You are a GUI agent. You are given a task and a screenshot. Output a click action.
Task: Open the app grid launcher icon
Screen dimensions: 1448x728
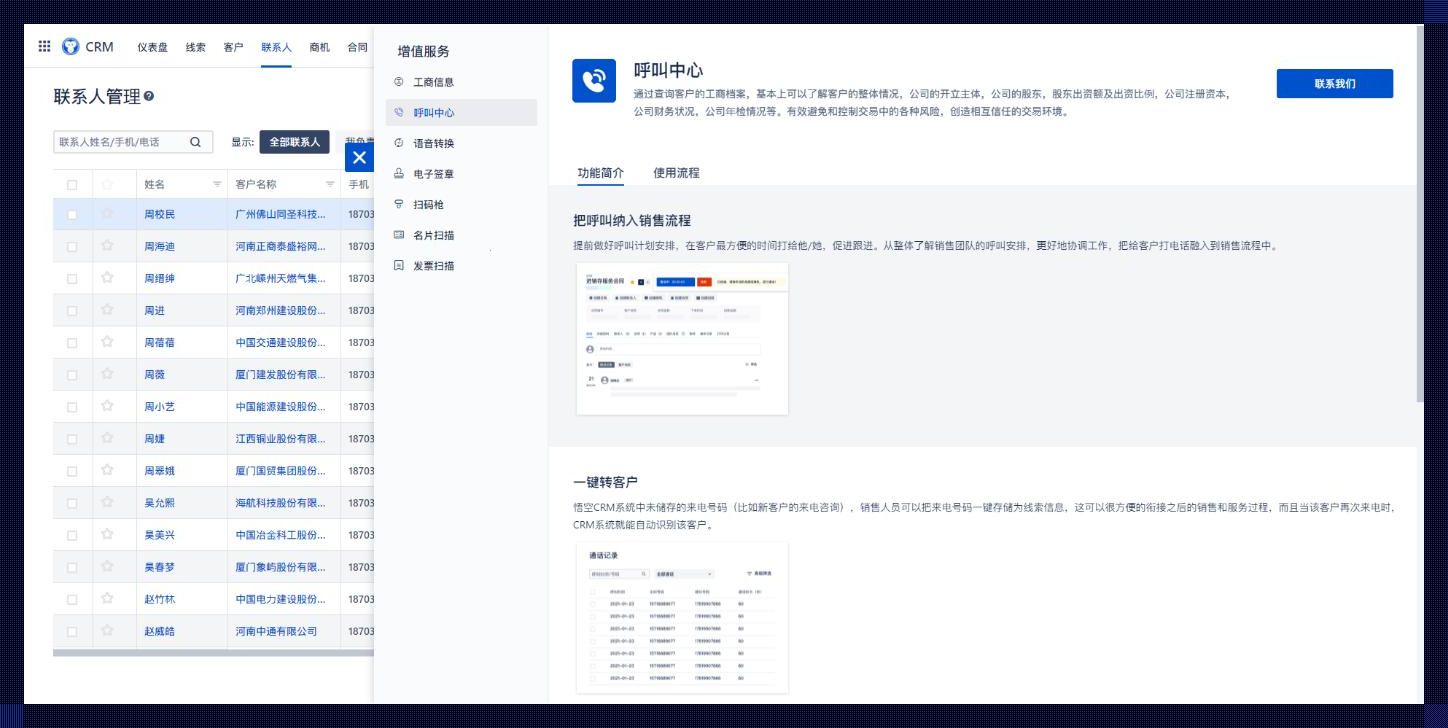pos(44,47)
